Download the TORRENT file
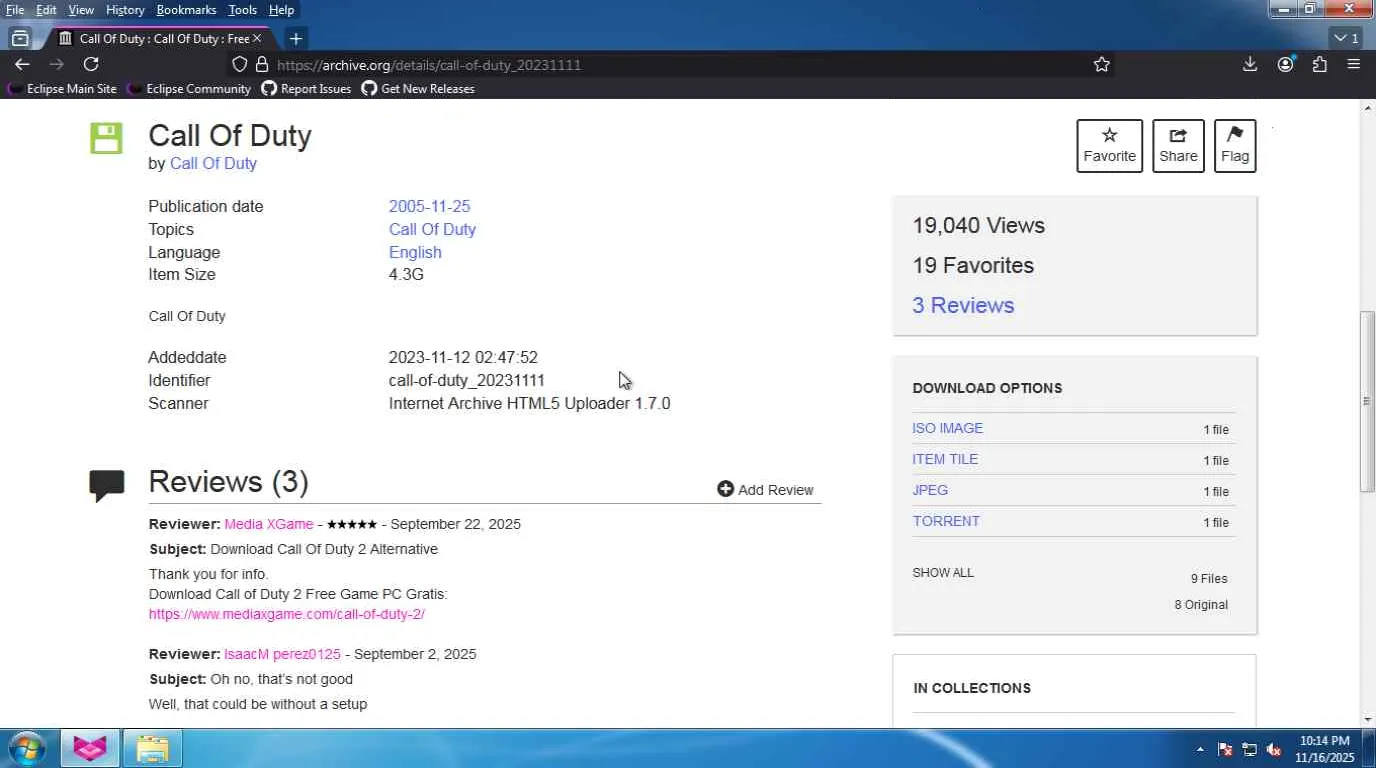This screenshot has height=768, width=1376. point(946,521)
